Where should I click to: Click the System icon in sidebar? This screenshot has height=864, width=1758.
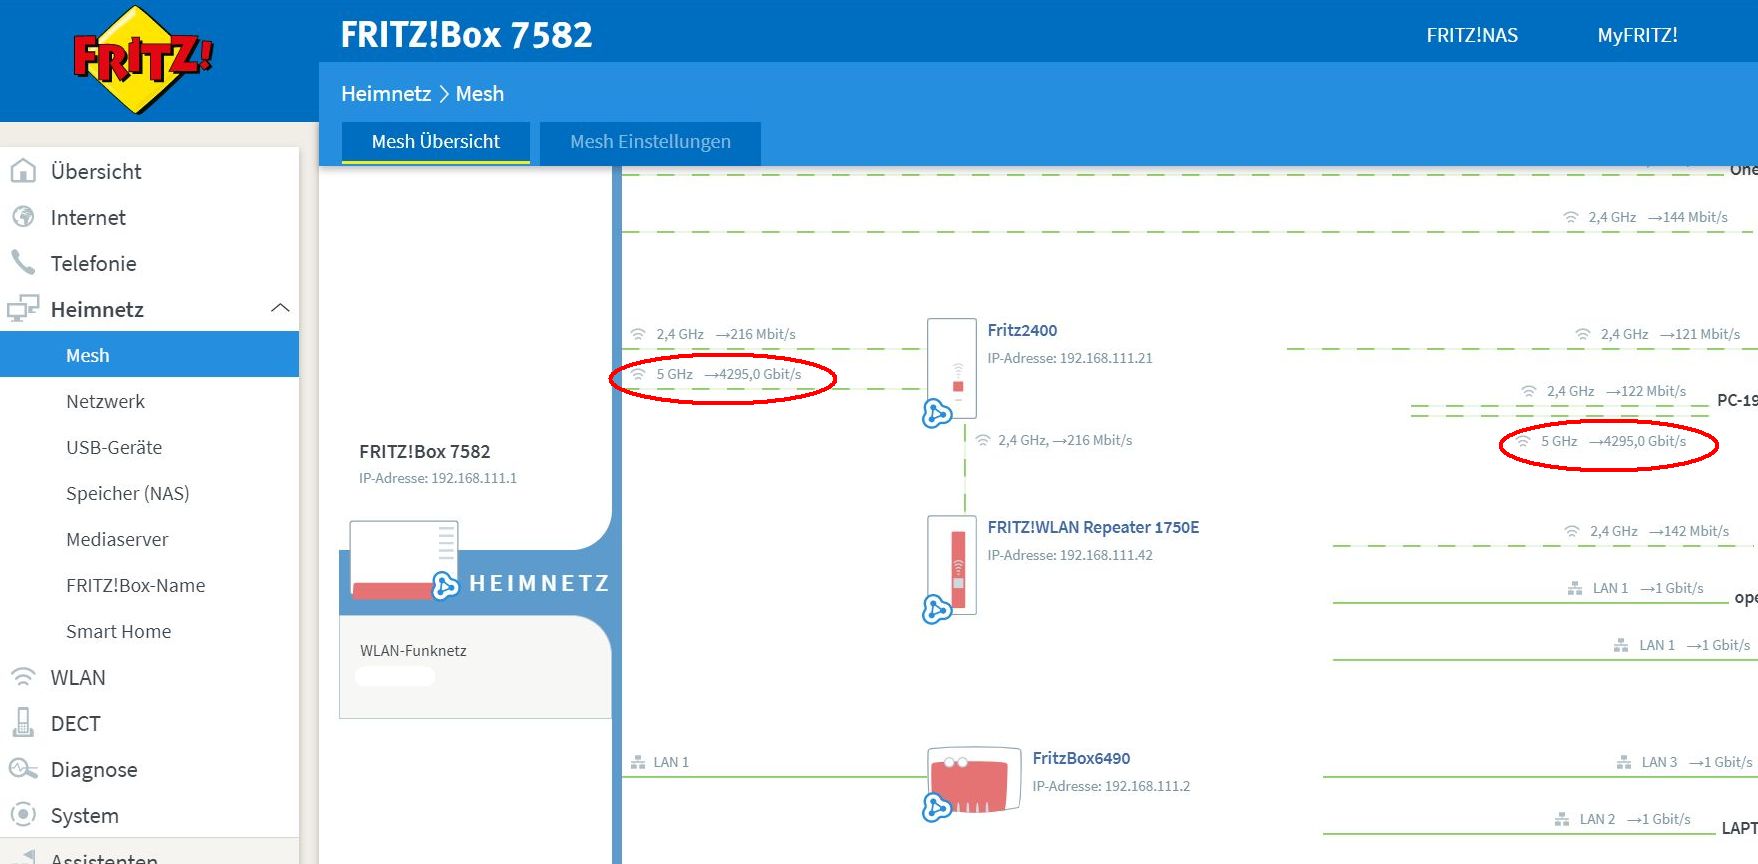pyautogui.click(x=23, y=814)
